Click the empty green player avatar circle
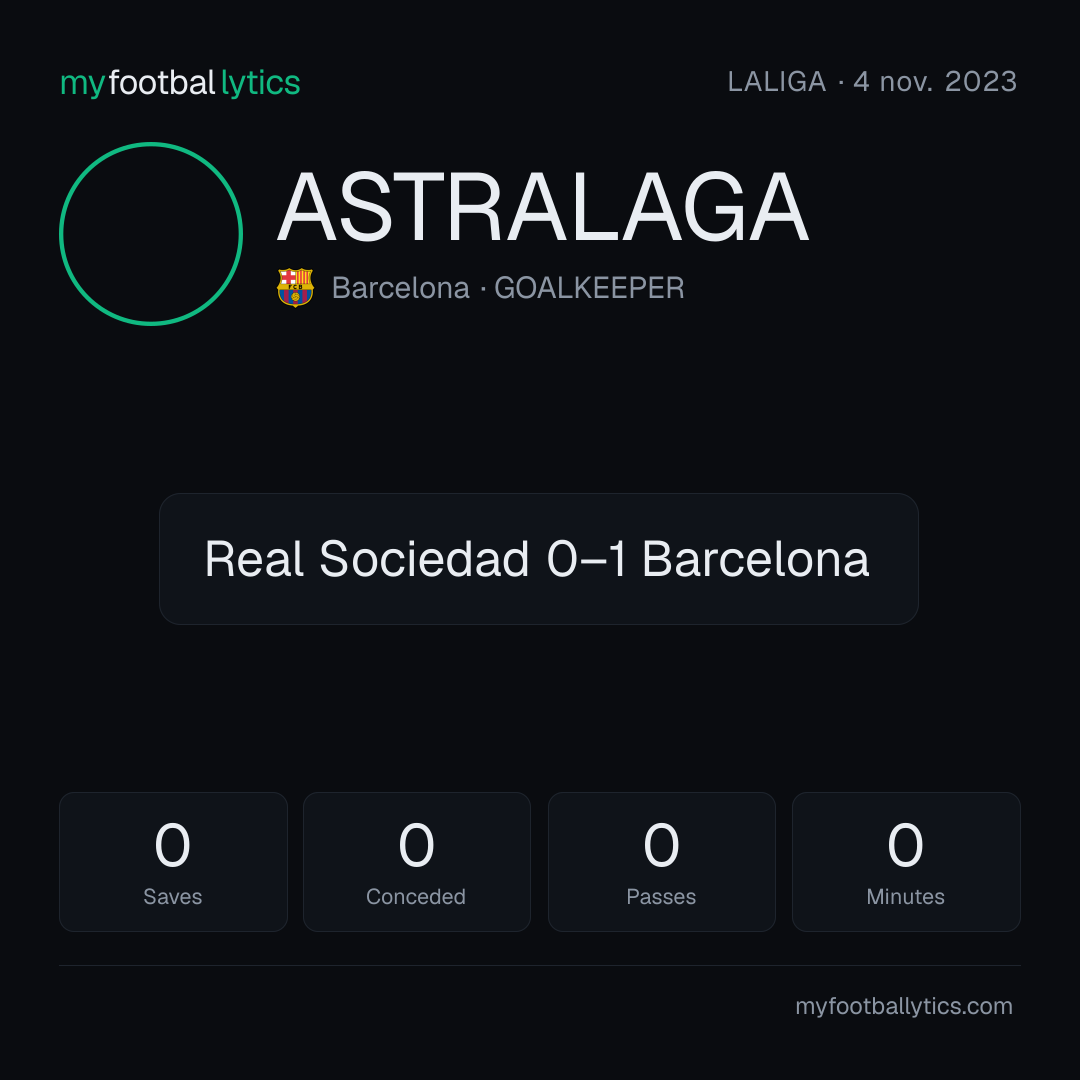 tap(151, 234)
